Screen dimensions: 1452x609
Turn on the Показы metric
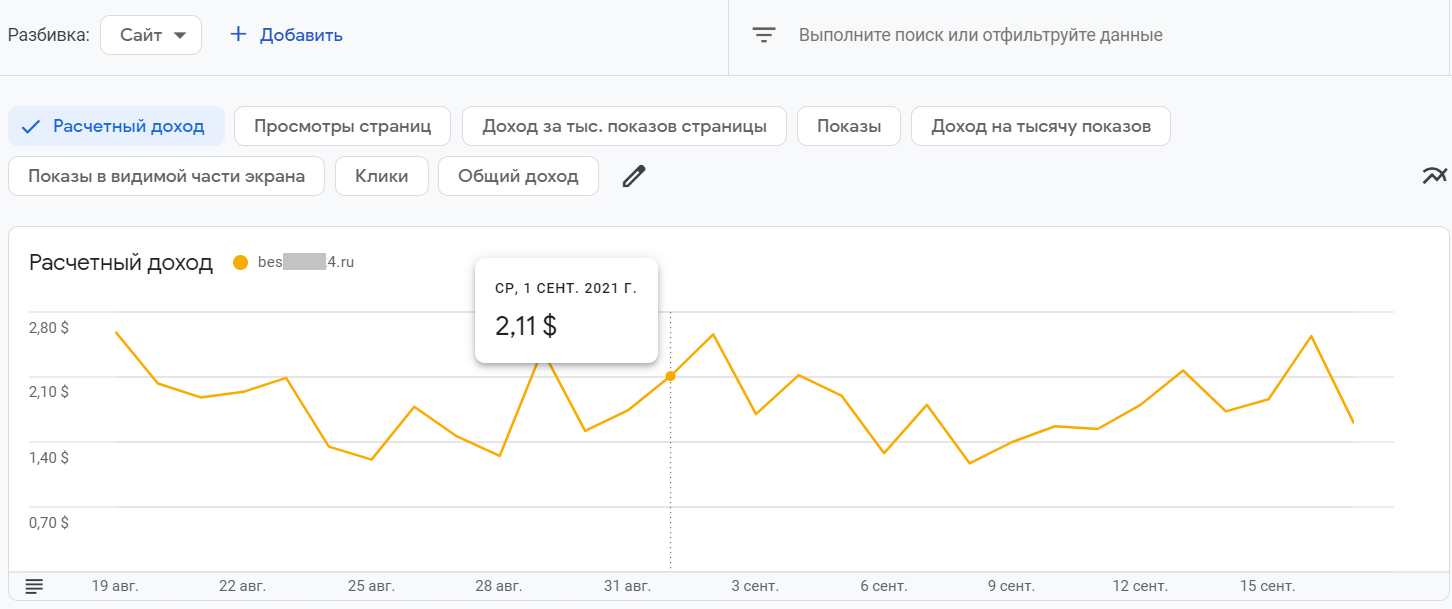849,127
